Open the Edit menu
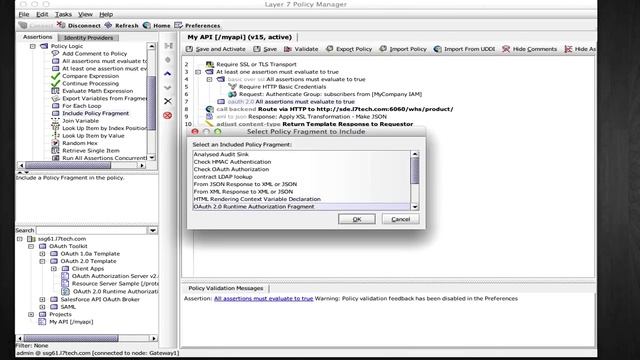Viewport: 640px width, 360px height. pyautogui.click(x=42, y=14)
